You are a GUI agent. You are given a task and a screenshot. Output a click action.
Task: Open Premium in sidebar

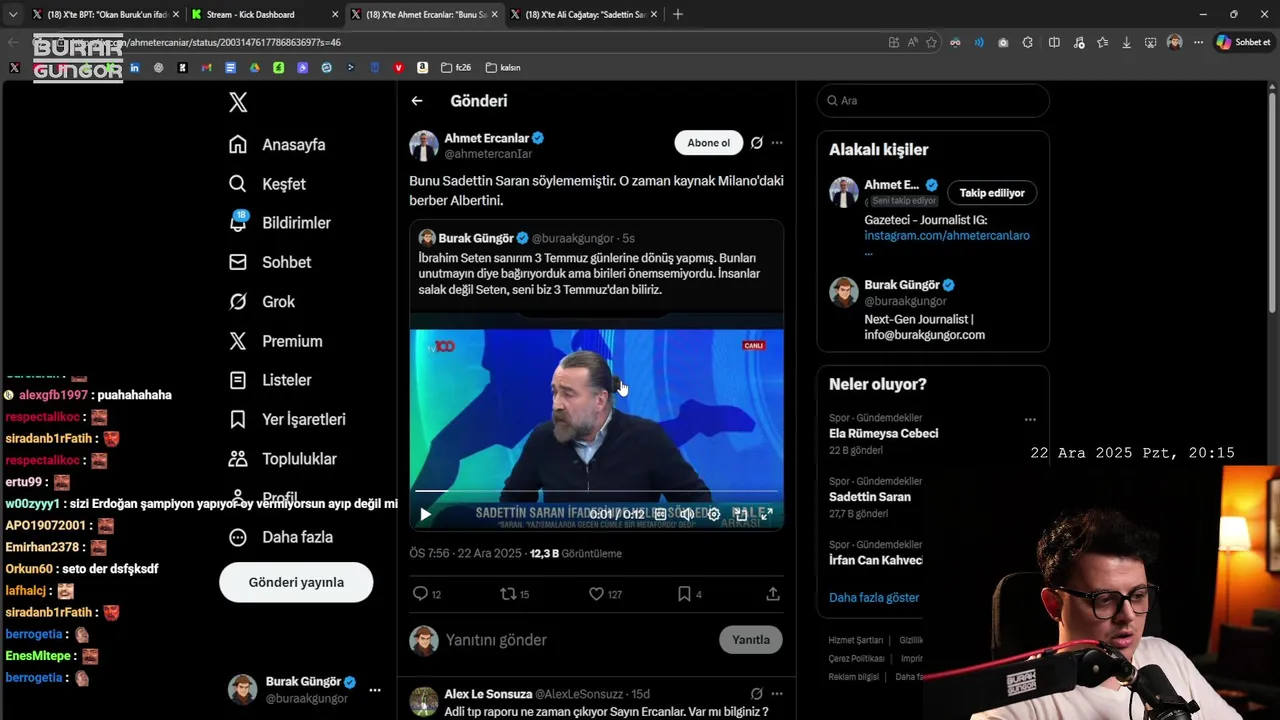coord(275,341)
